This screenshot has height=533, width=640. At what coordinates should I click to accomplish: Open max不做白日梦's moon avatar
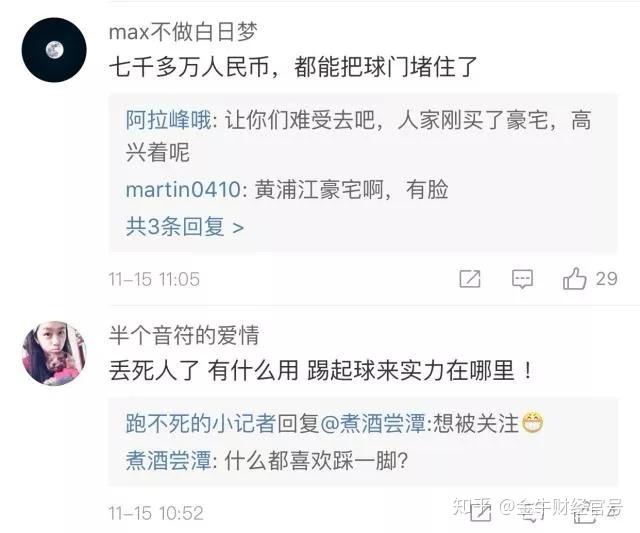point(54,50)
